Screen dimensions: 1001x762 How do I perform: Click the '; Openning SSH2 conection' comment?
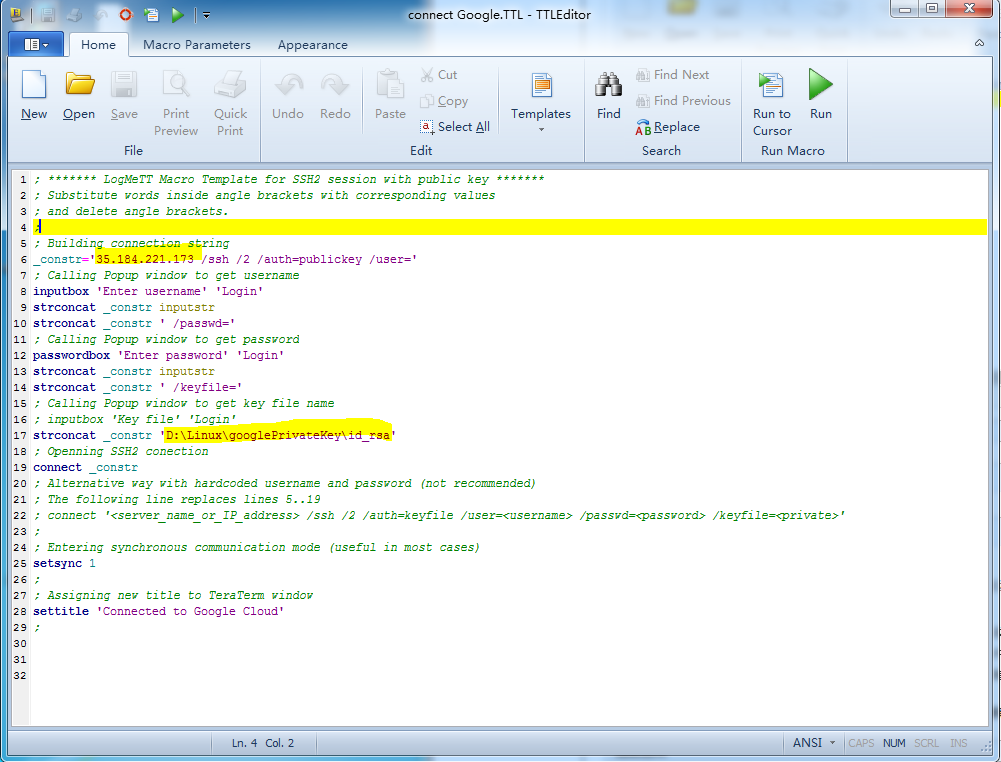[x=121, y=451]
